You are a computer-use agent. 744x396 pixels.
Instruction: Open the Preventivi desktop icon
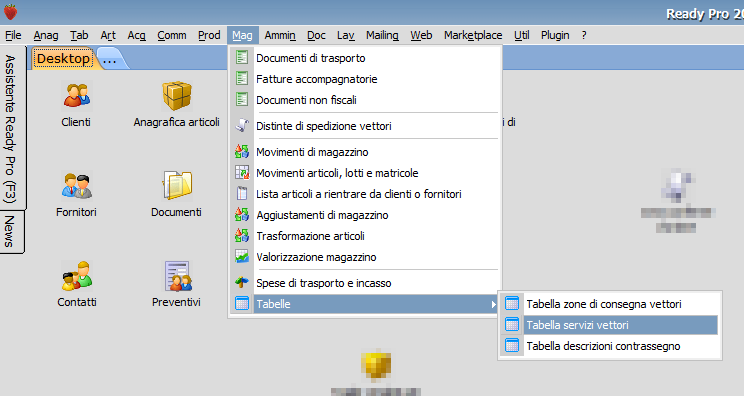pyautogui.click(x=177, y=276)
